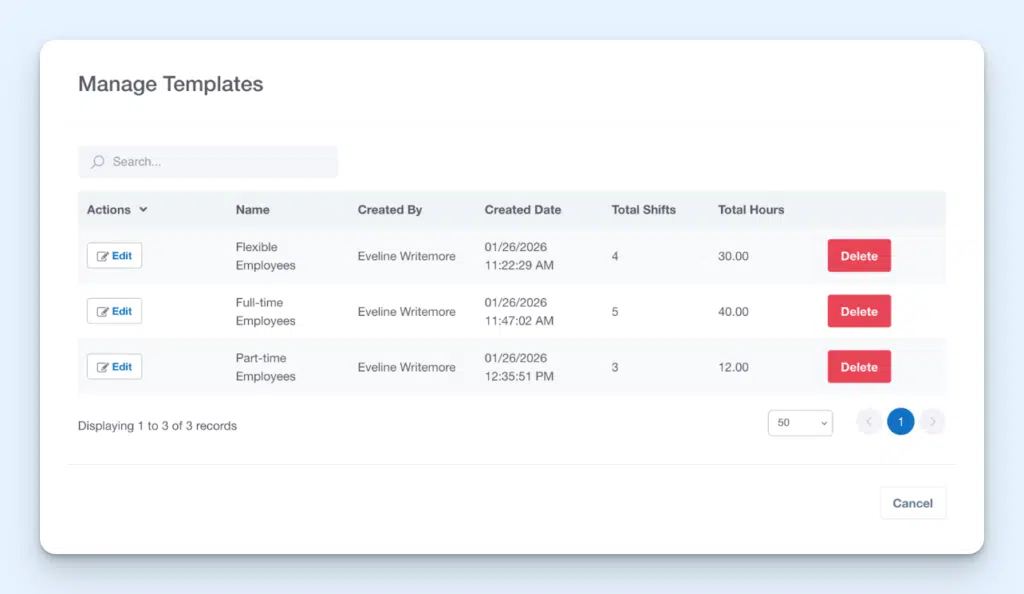This screenshot has height=594, width=1024.
Task: Click the Created Date column header
Action: (x=522, y=210)
